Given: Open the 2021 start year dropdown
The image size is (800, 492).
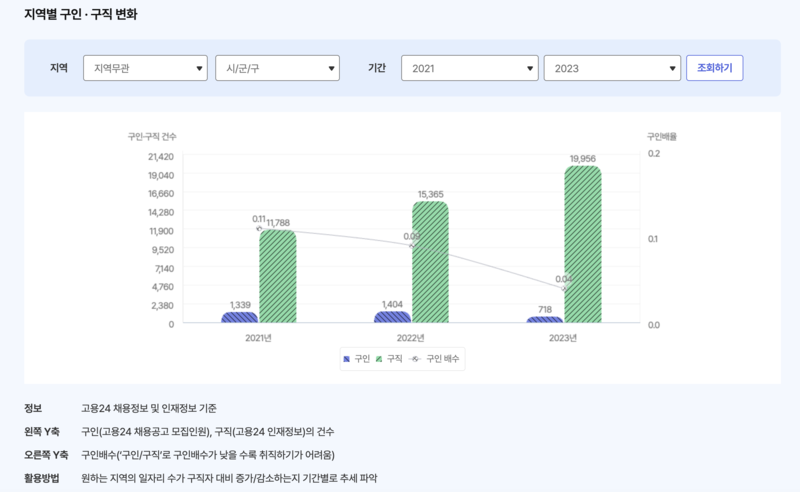Looking at the screenshot, I should [469, 68].
